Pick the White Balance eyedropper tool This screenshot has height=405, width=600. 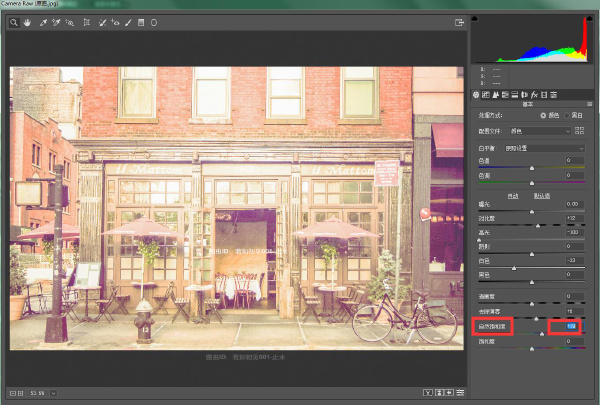tap(43, 21)
